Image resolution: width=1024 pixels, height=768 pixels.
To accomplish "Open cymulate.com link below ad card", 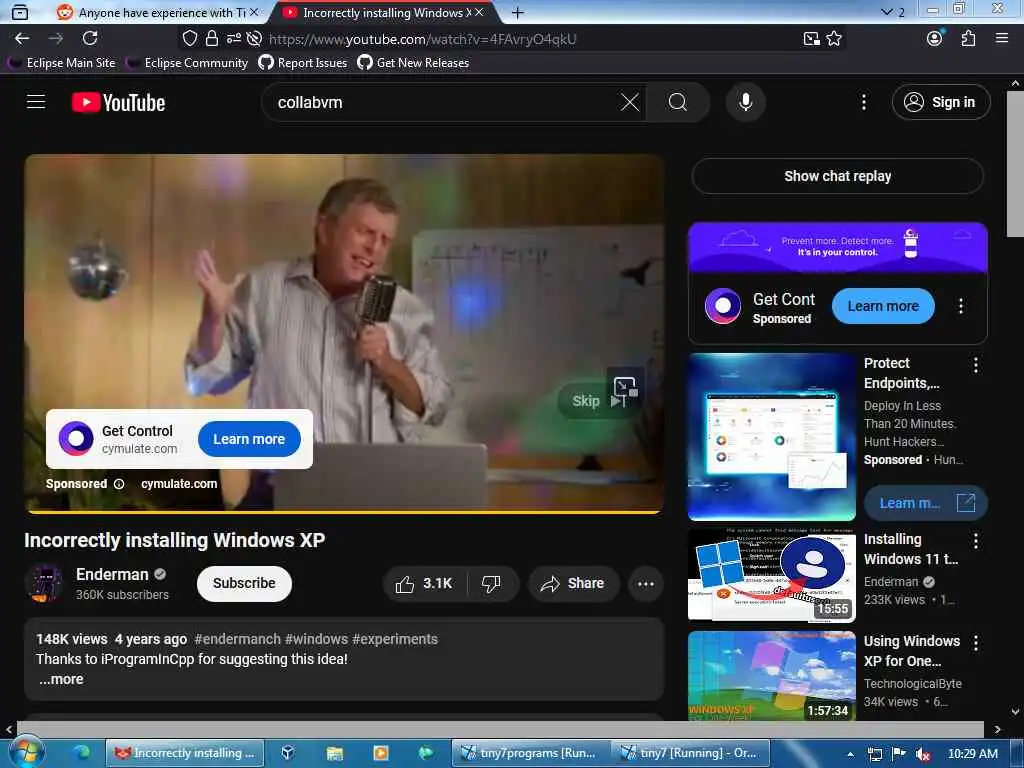I will click(179, 484).
